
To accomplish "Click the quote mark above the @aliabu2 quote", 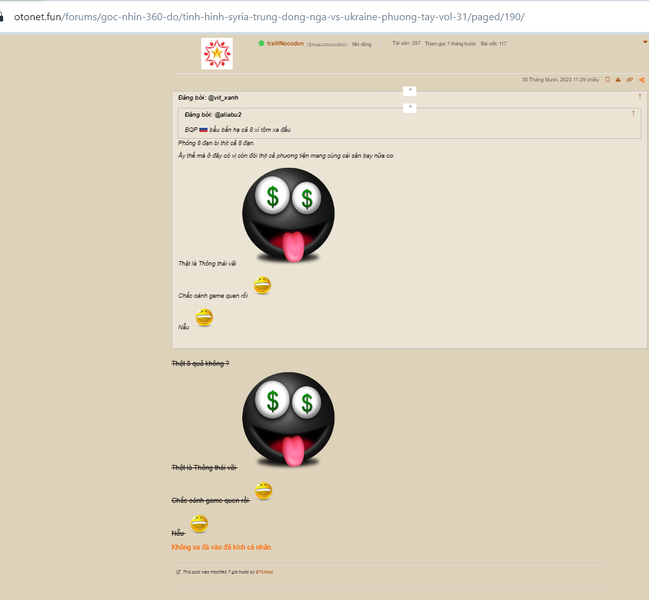I will (409, 108).
